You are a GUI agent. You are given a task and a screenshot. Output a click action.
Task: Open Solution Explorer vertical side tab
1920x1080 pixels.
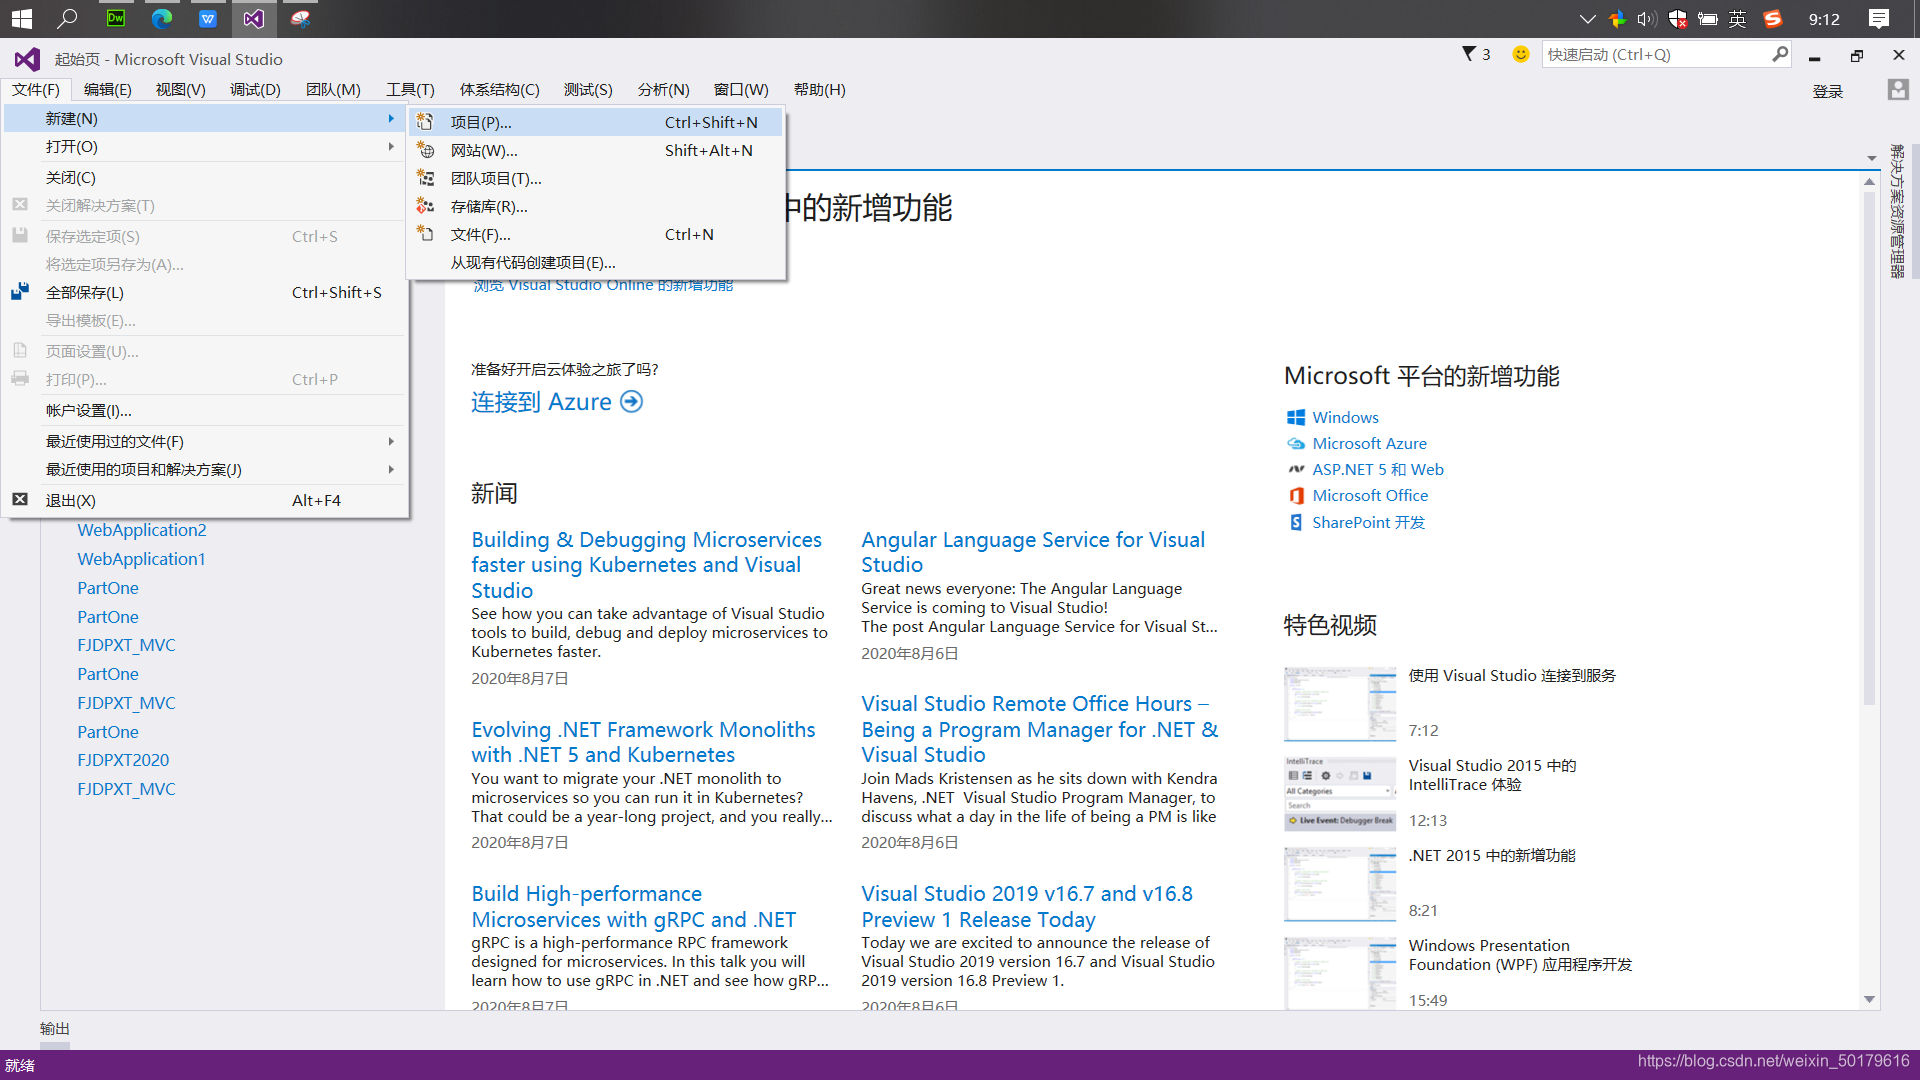(1896, 211)
